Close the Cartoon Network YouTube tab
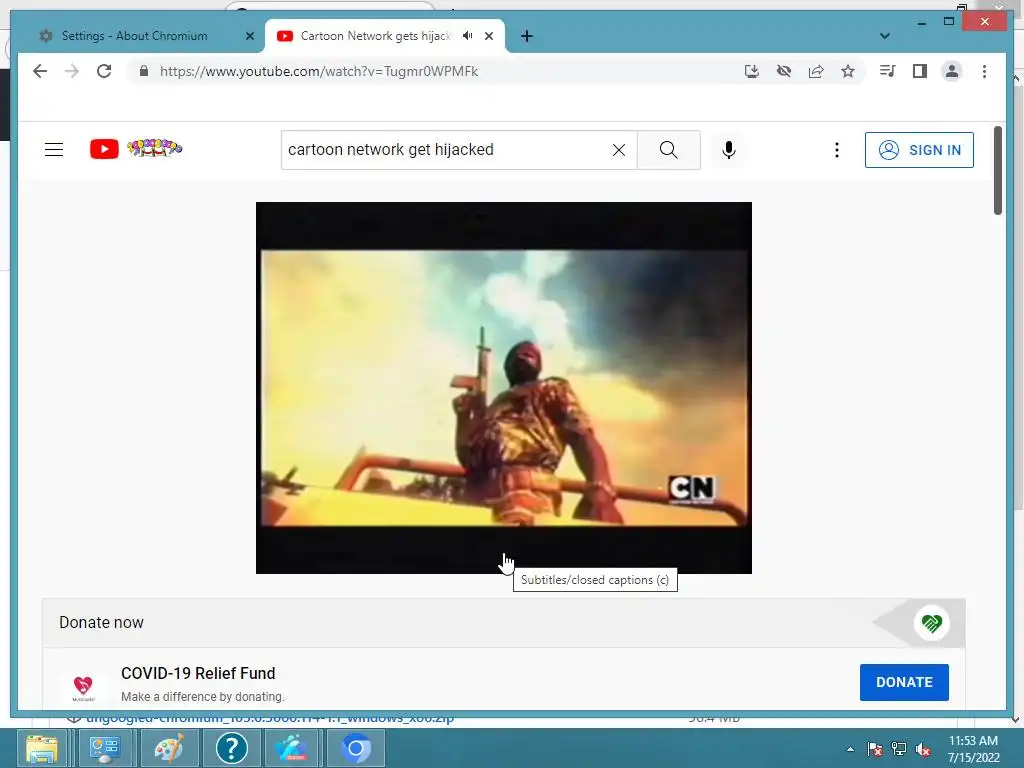 489,37
